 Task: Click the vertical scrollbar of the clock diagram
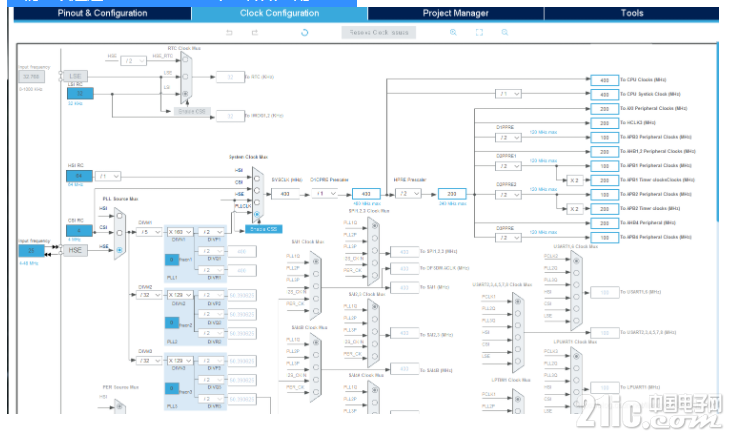tap(717, 133)
